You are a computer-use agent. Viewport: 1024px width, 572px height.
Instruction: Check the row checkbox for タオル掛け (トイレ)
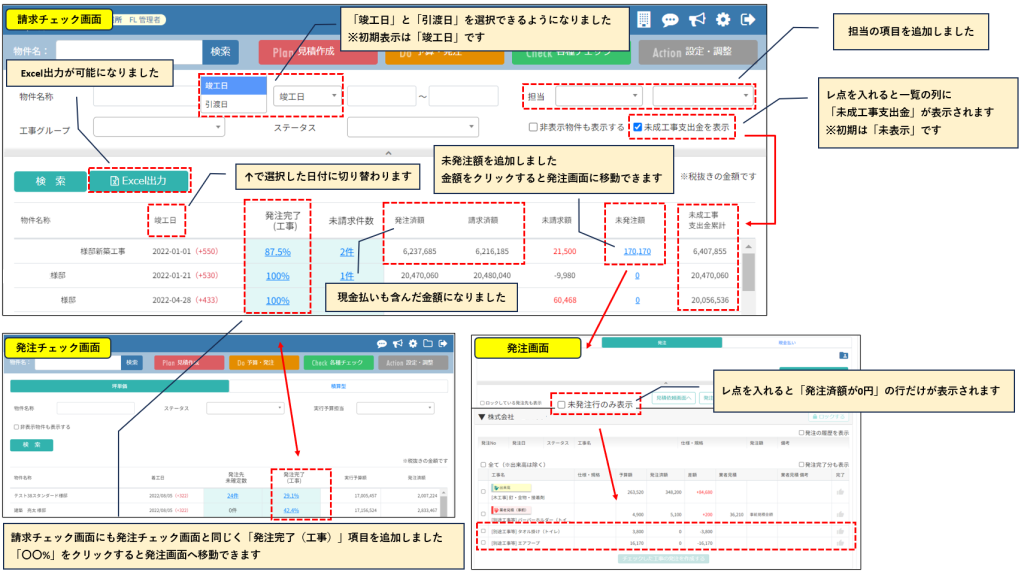(483, 532)
